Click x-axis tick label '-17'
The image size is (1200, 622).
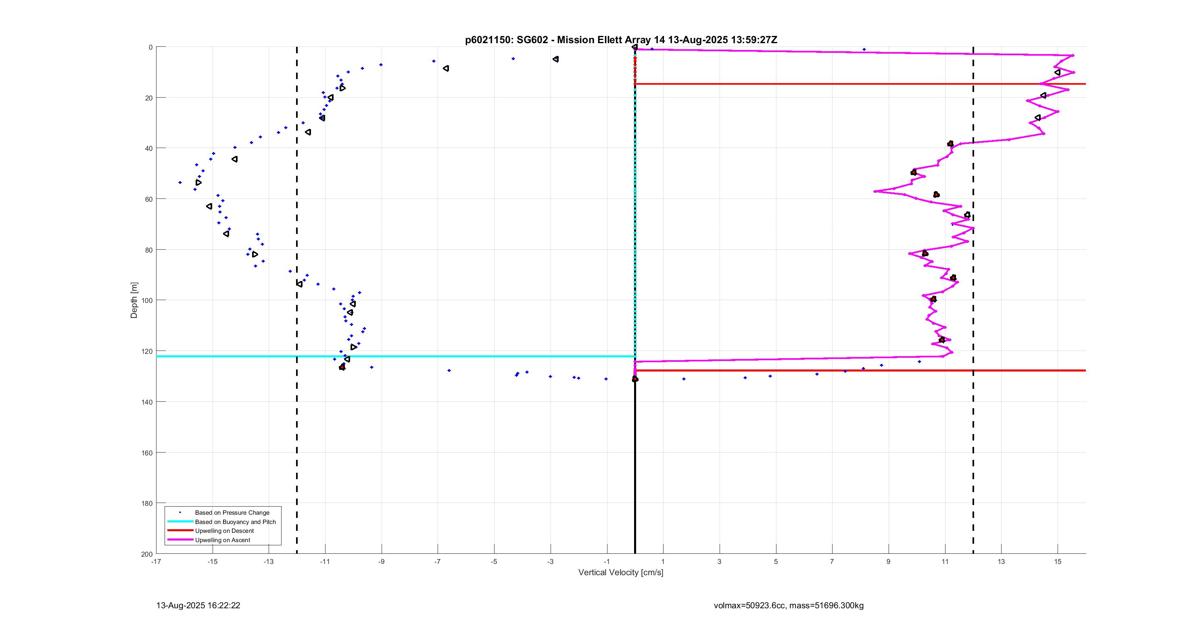coord(156,562)
